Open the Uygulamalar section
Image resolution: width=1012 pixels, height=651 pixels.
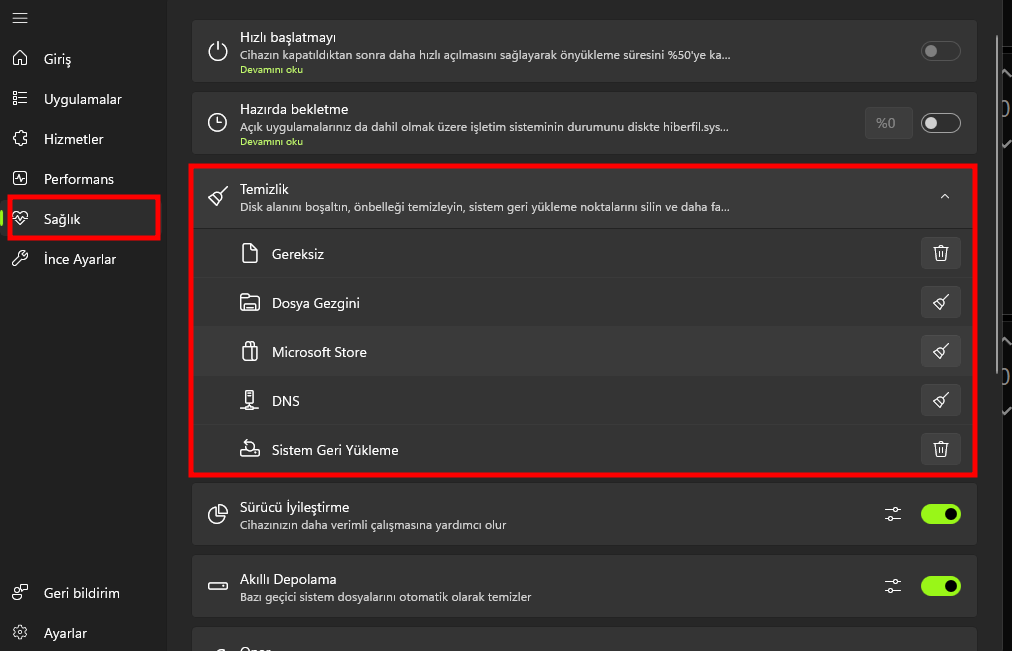(x=84, y=99)
